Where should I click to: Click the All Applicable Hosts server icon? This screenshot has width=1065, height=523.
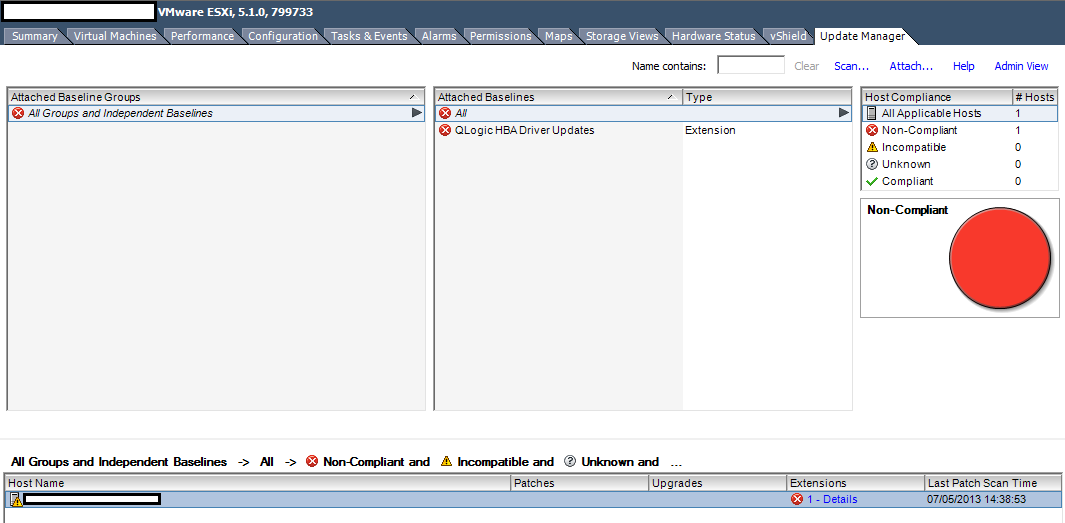click(871, 113)
